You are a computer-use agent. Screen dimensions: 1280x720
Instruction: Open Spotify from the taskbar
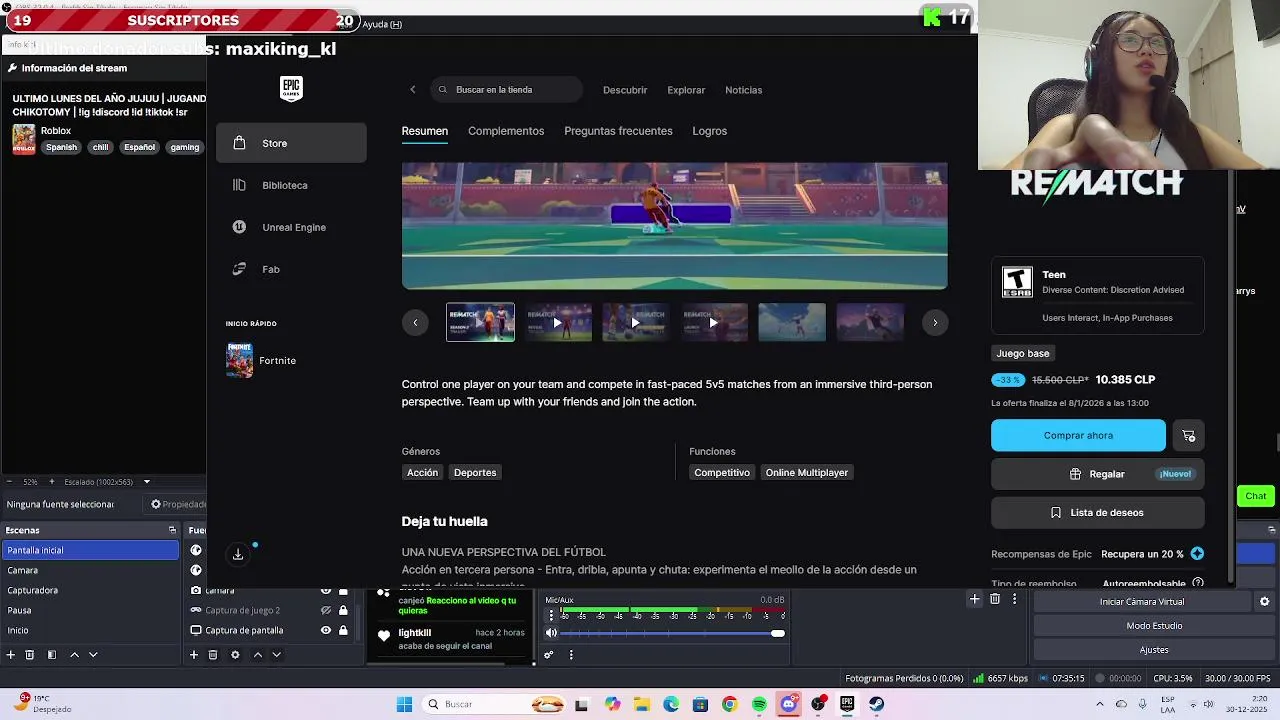[759, 704]
